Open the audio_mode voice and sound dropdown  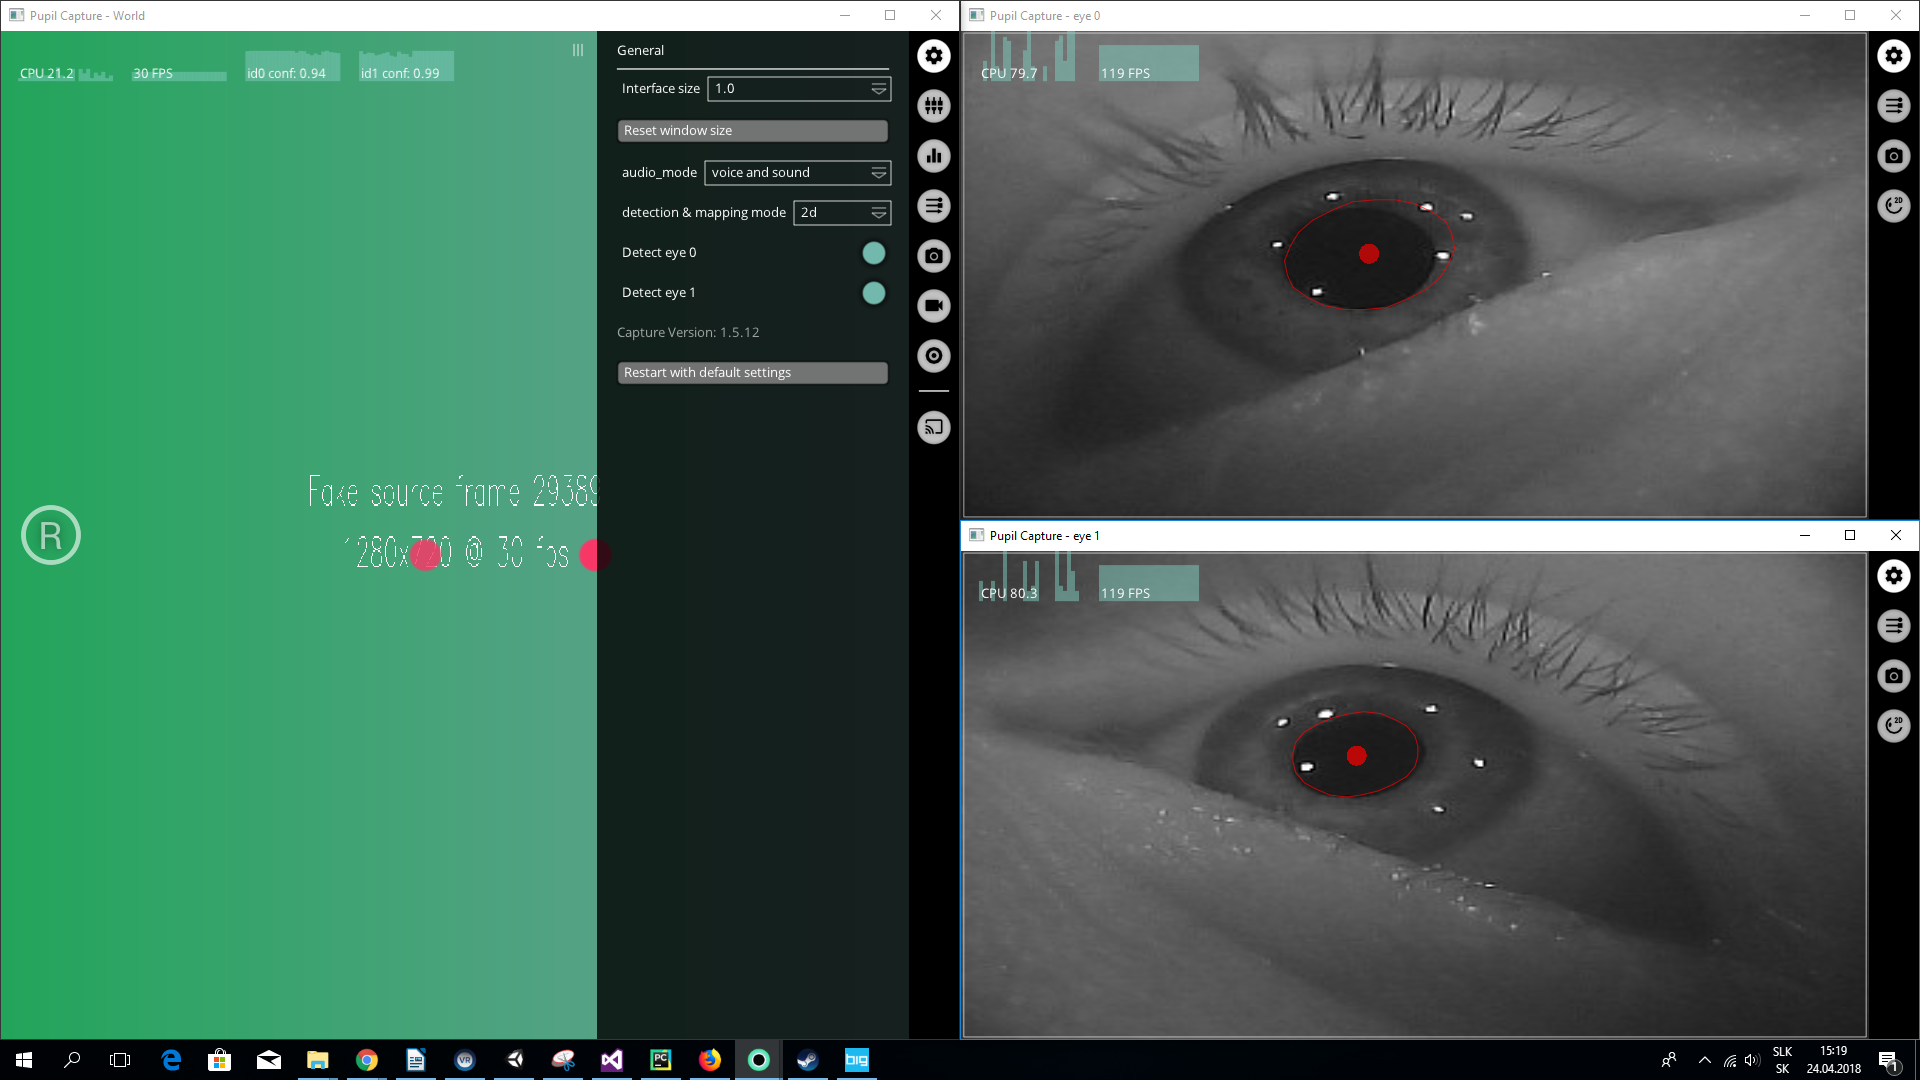tap(797, 173)
